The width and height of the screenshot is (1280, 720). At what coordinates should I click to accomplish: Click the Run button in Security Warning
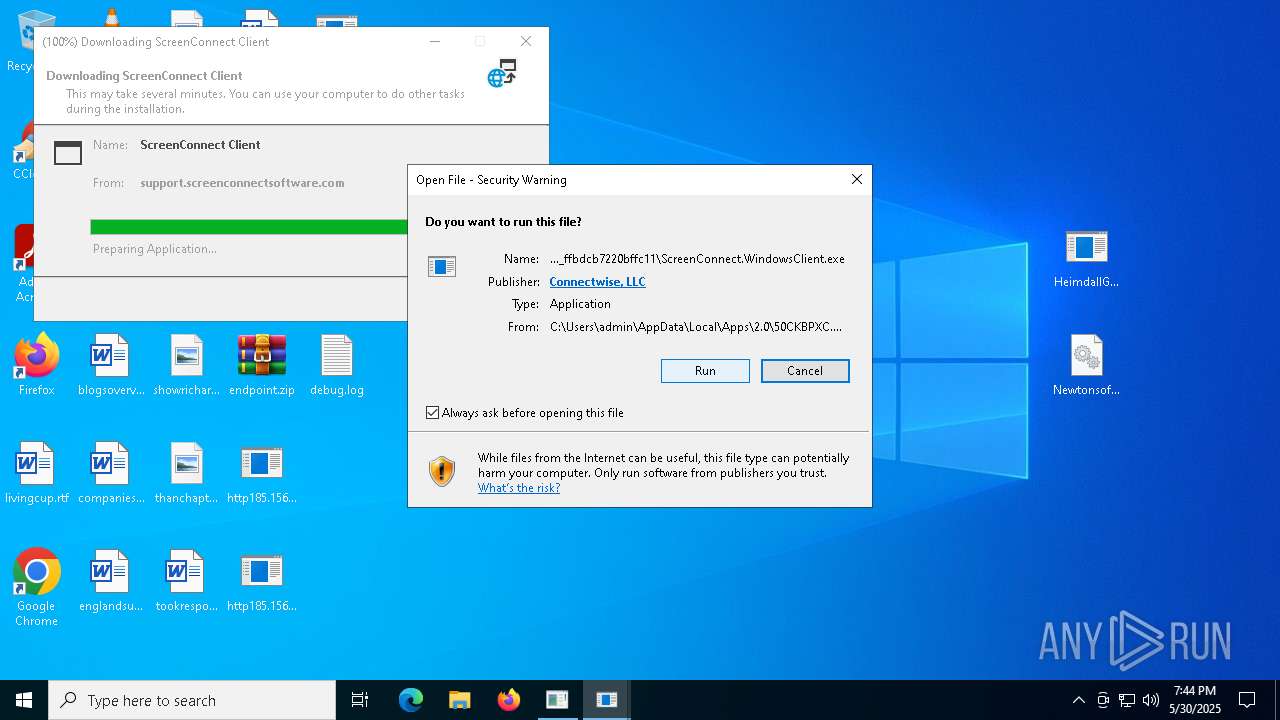[705, 371]
